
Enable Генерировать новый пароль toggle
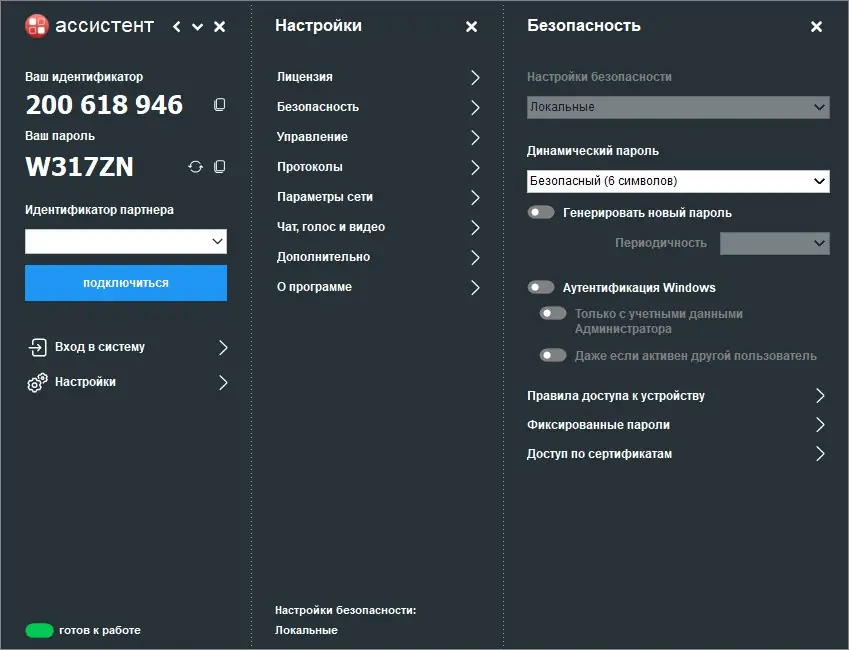(541, 211)
